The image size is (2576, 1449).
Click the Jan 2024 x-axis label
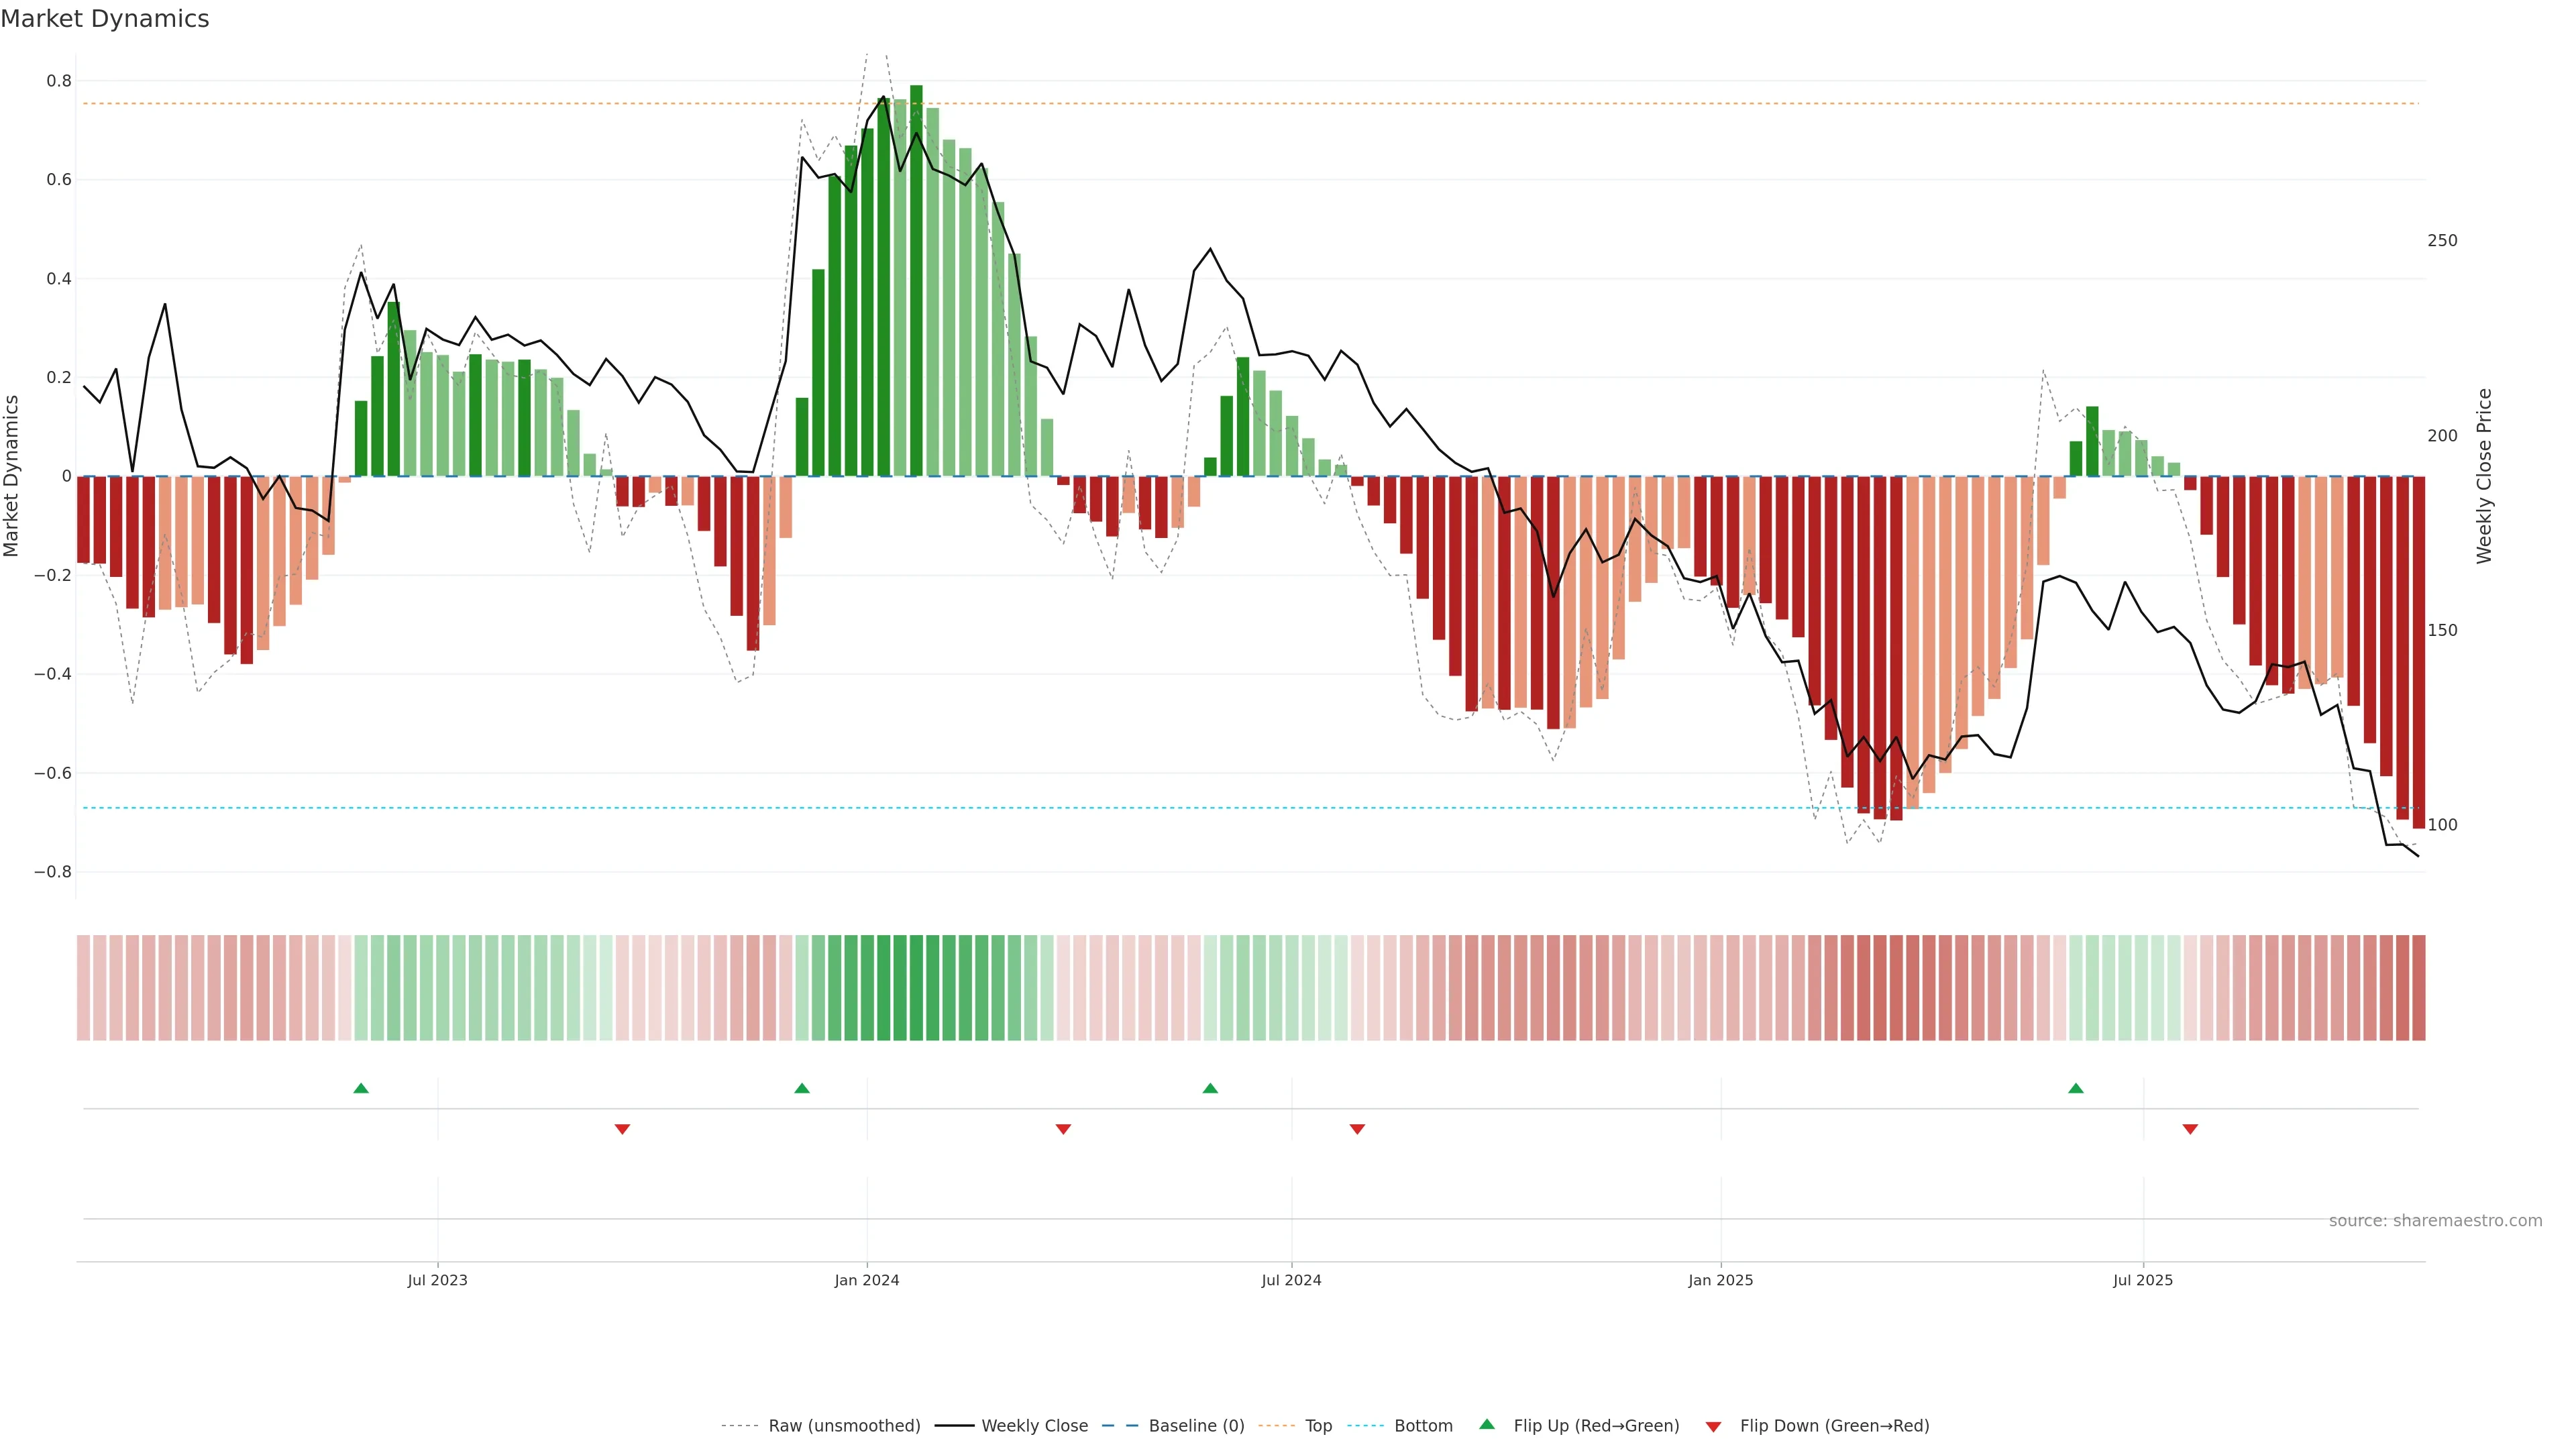pos(867,1281)
